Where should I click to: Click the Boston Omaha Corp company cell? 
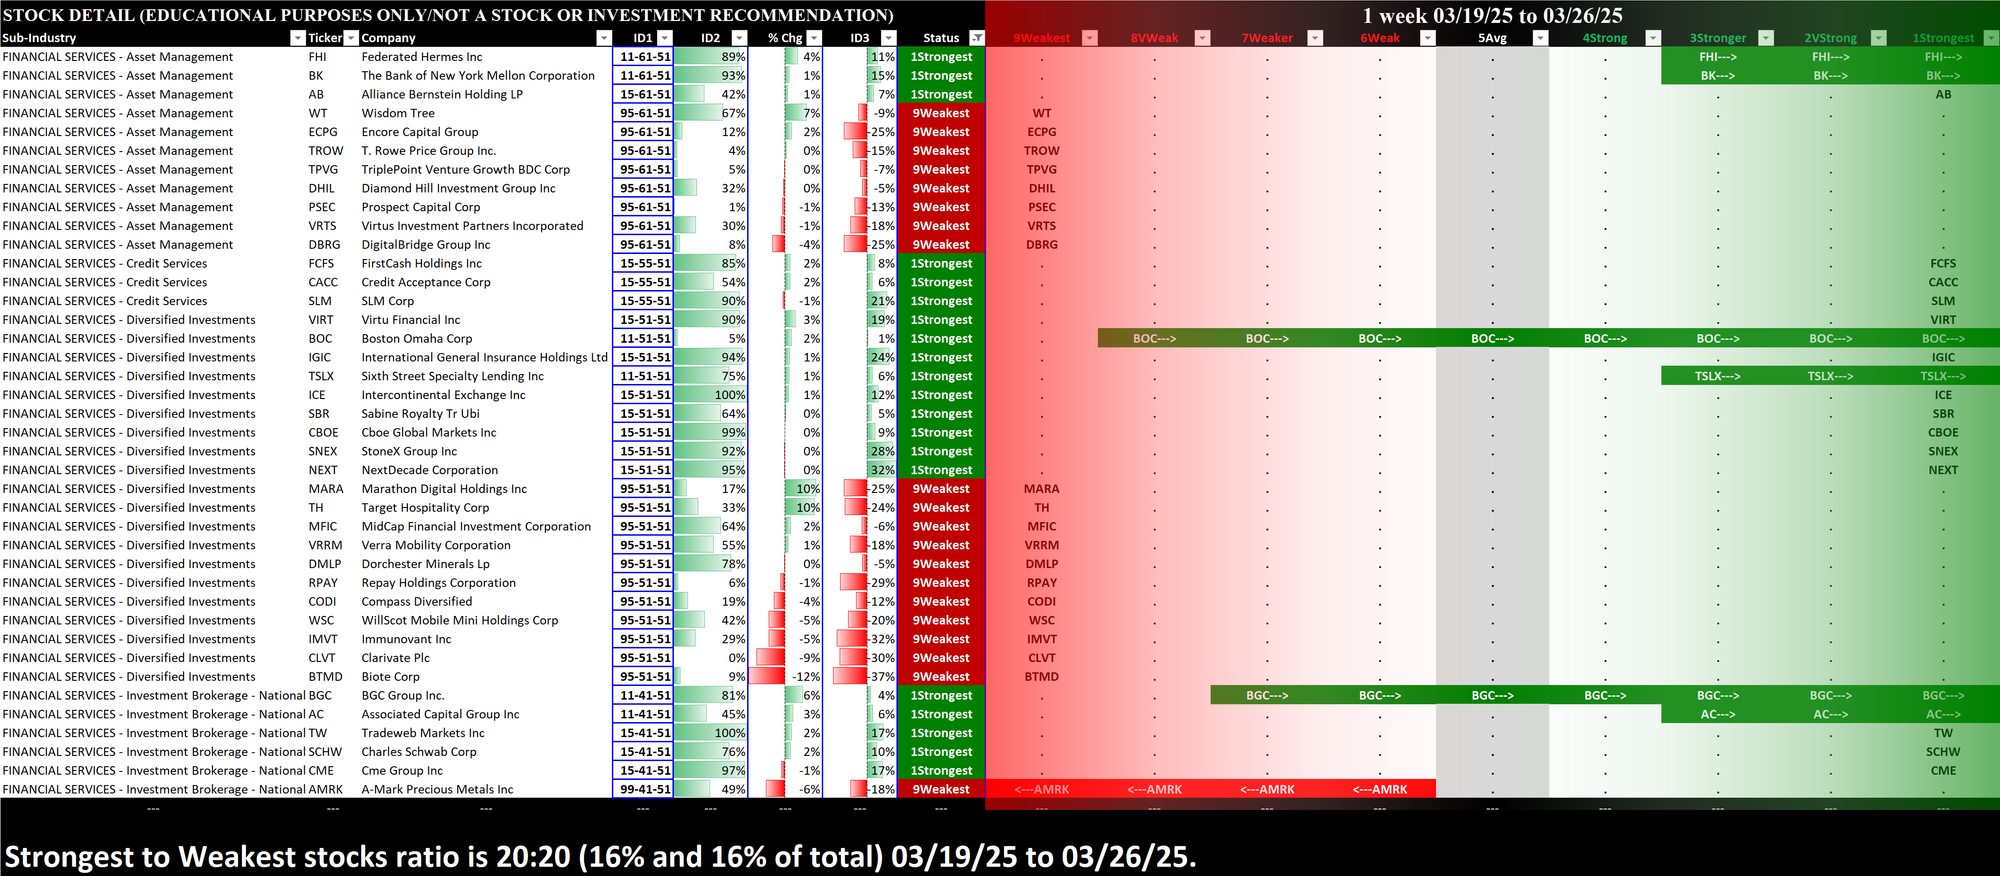485,339
